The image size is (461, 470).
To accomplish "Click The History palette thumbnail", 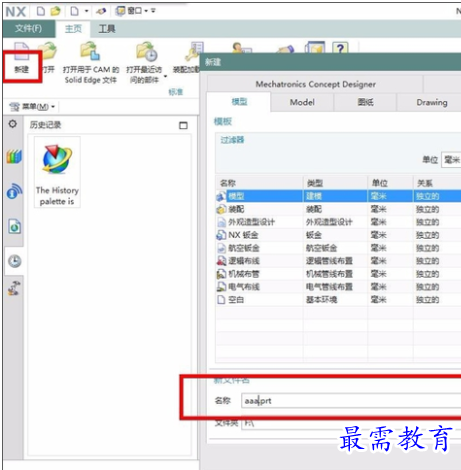I will click(x=57, y=172).
